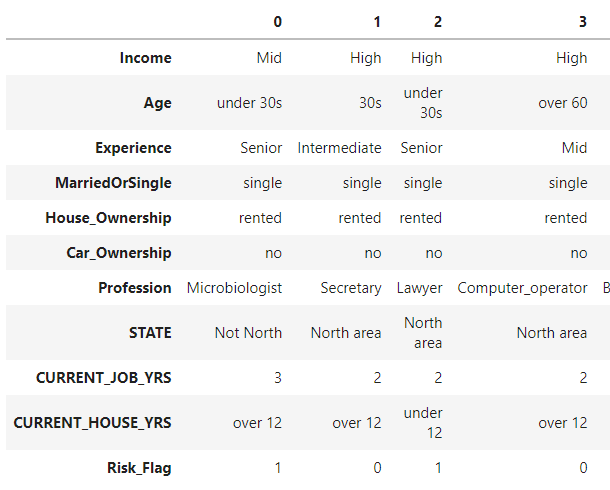The height and width of the screenshot is (490, 610).
Task: Click the Income row header
Action: [x=145, y=58]
